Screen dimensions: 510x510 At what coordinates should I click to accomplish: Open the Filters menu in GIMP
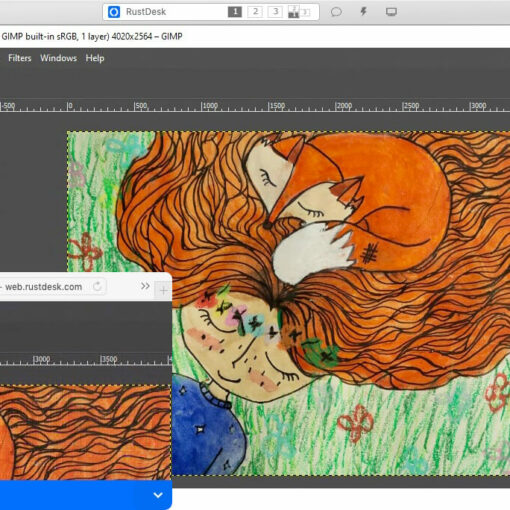coord(20,58)
